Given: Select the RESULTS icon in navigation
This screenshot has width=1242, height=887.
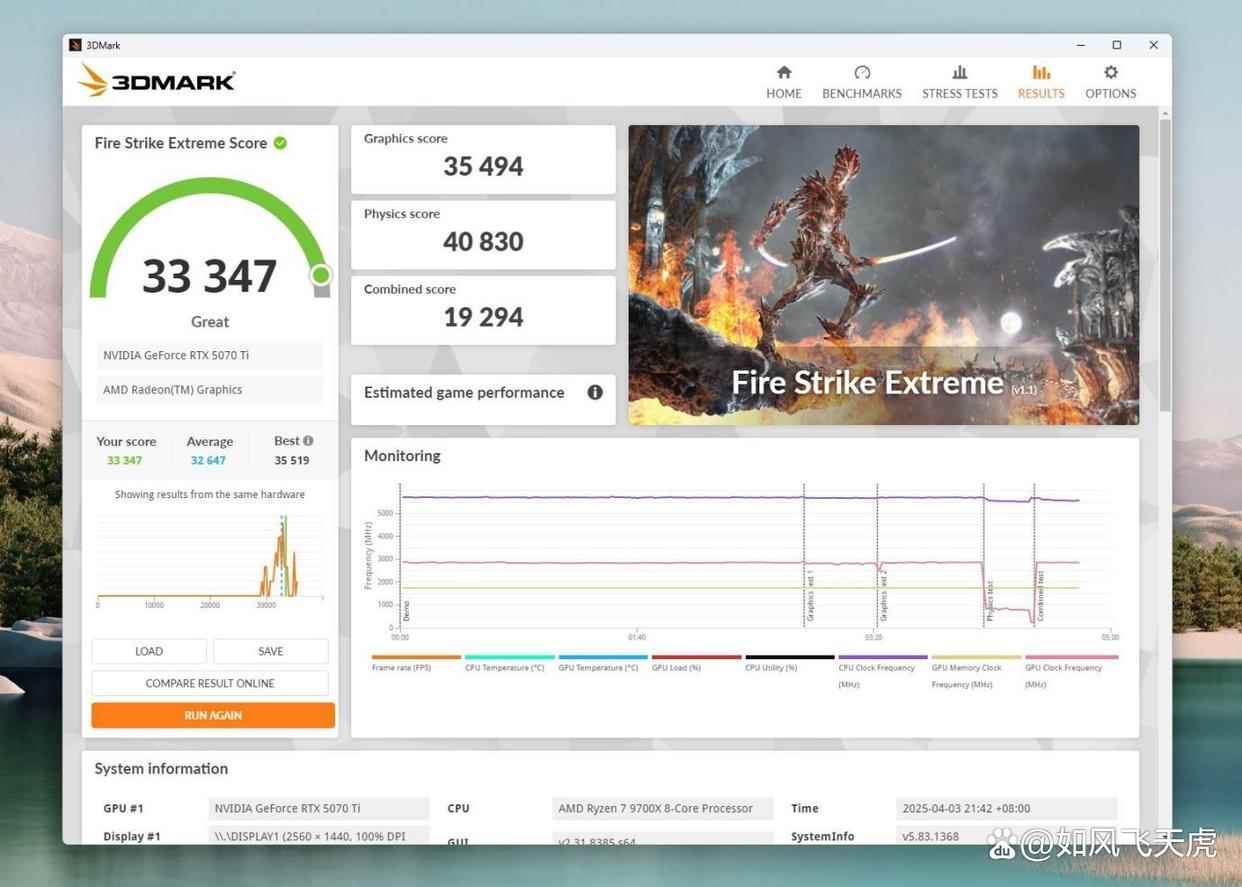Looking at the screenshot, I should tap(1041, 73).
